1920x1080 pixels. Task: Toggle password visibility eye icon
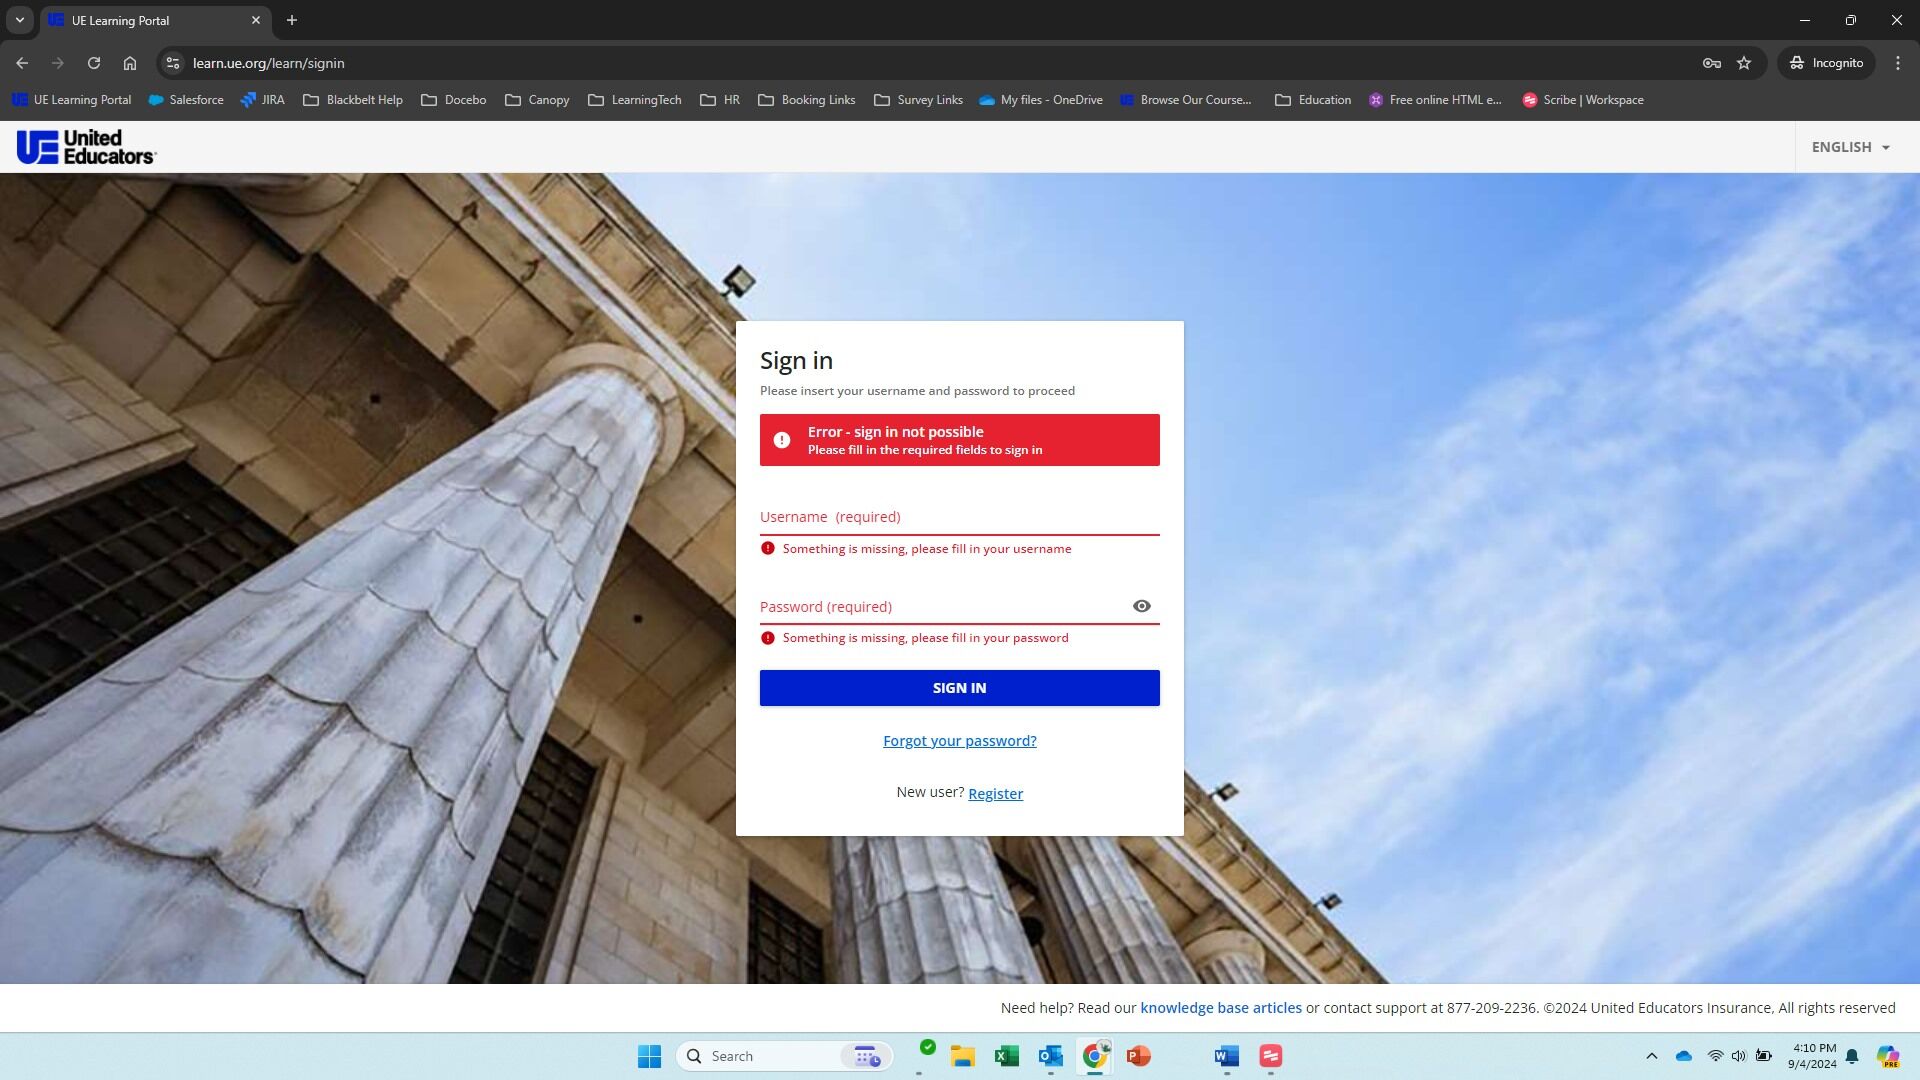coord(1141,606)
